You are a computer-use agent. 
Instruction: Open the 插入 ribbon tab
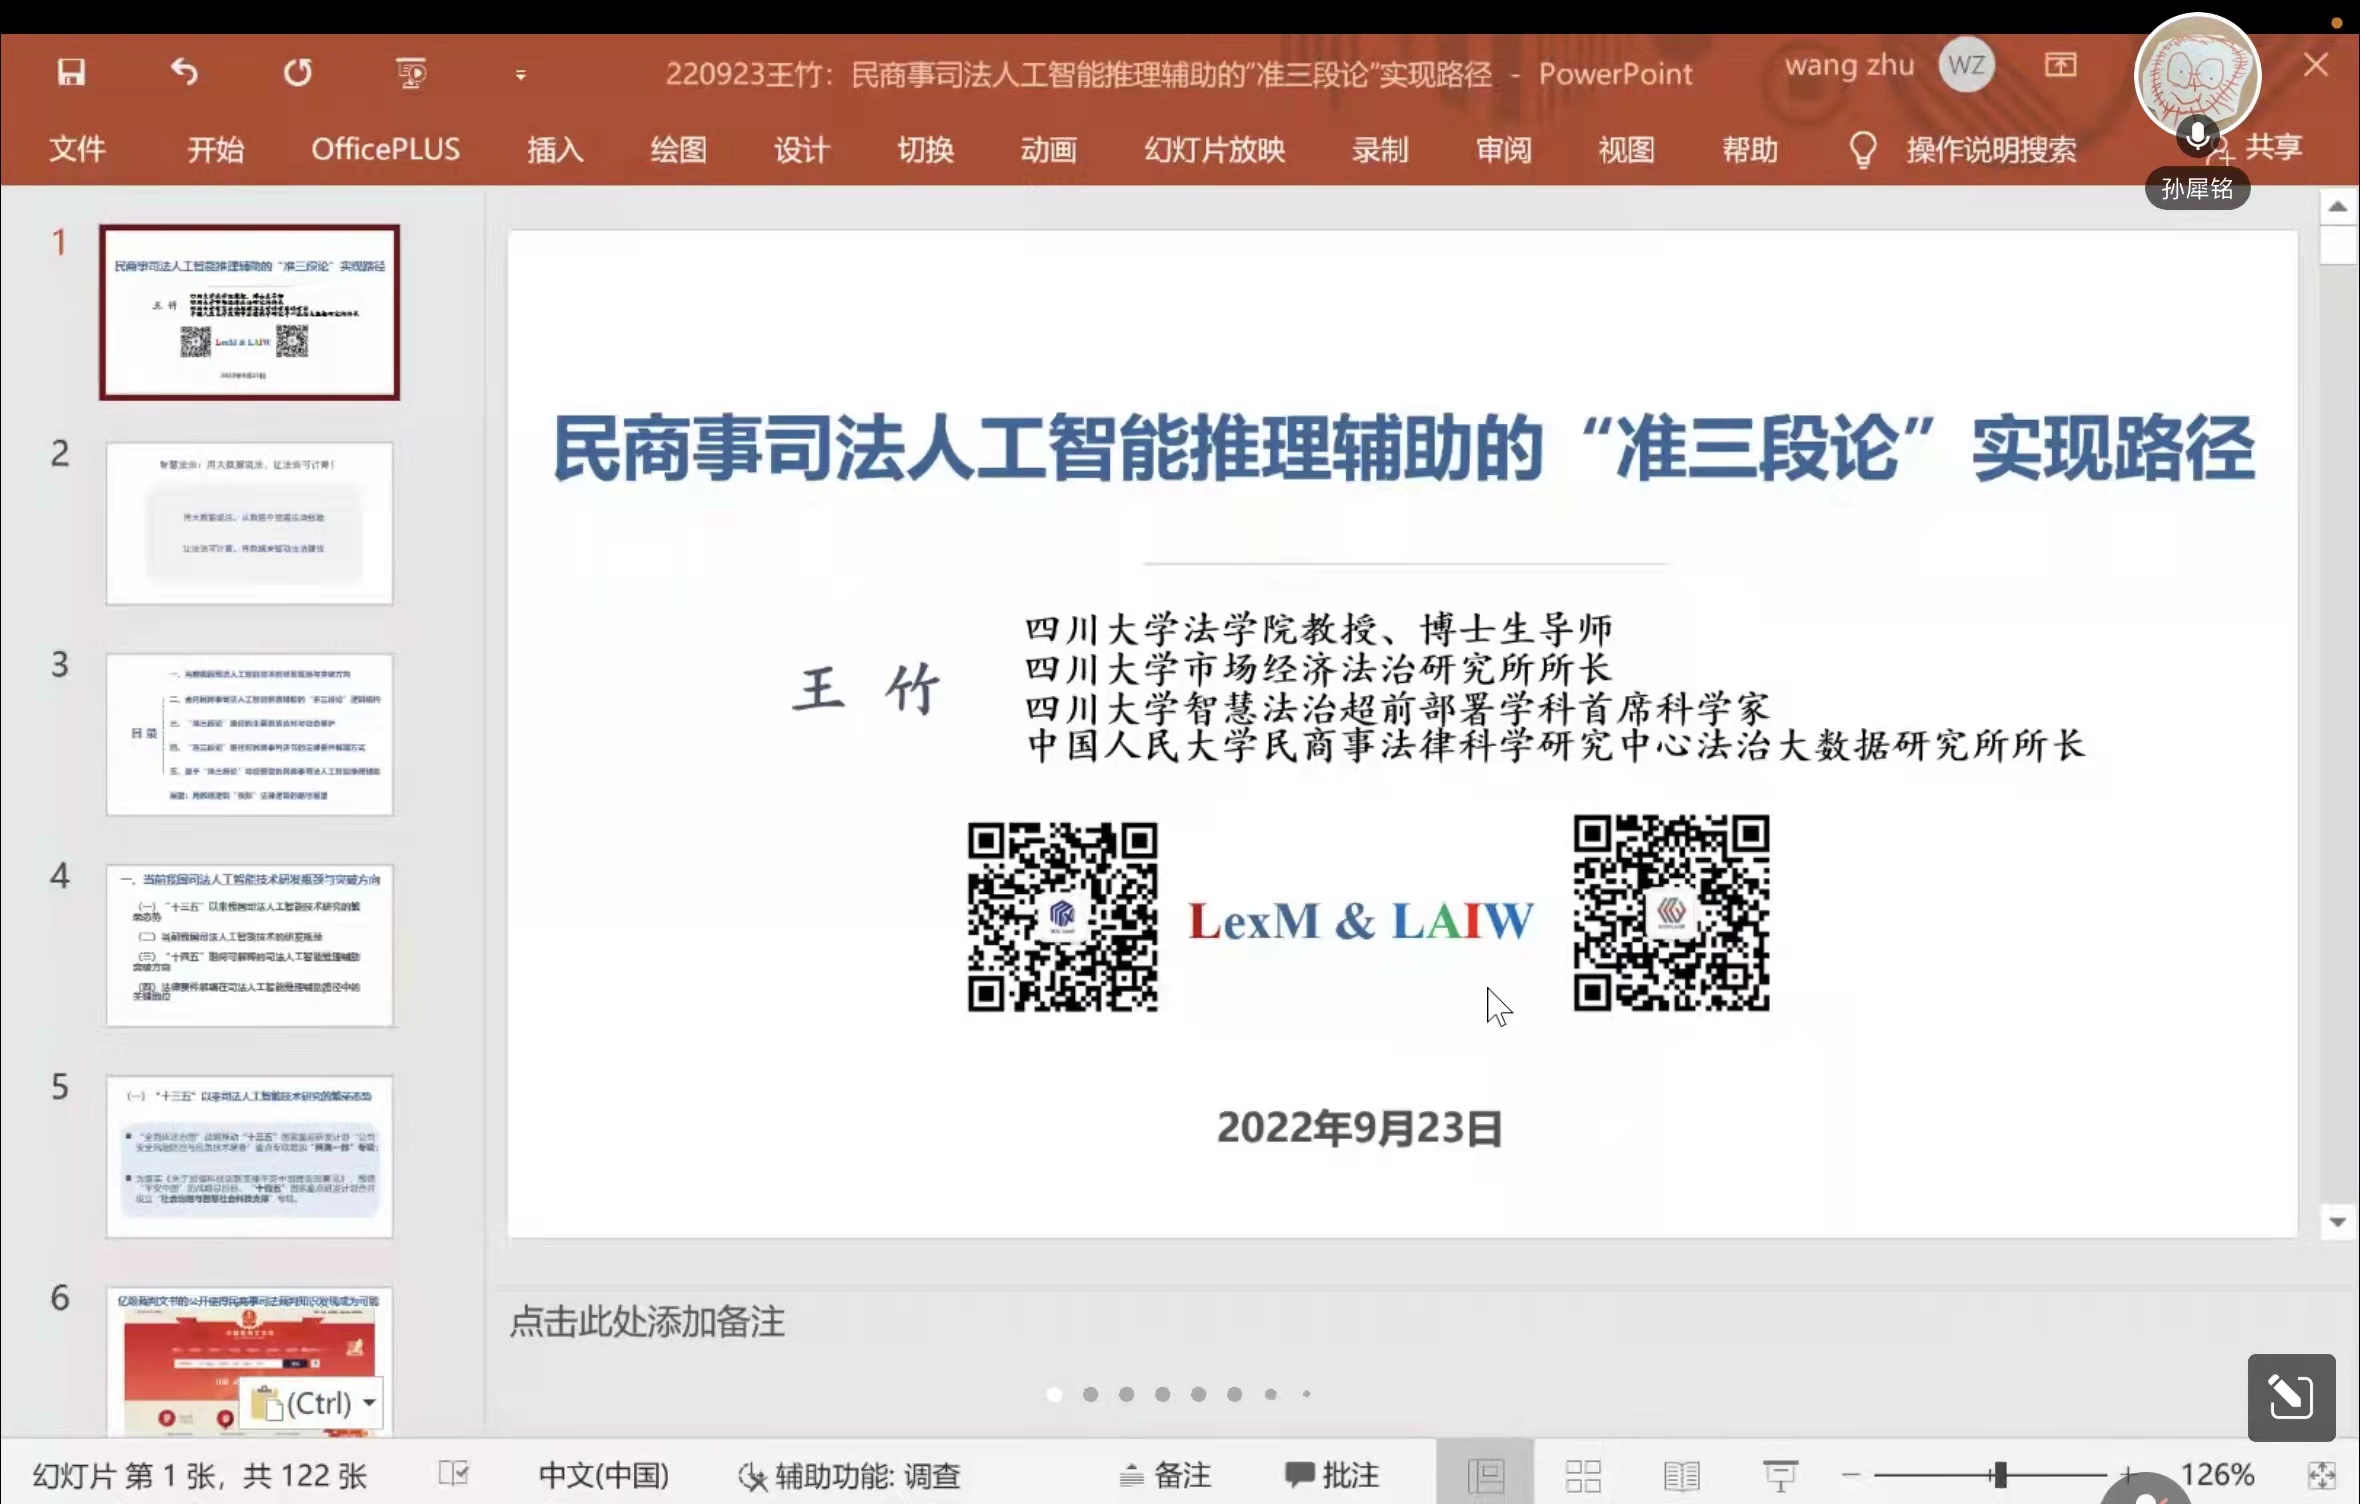[555, 150]
